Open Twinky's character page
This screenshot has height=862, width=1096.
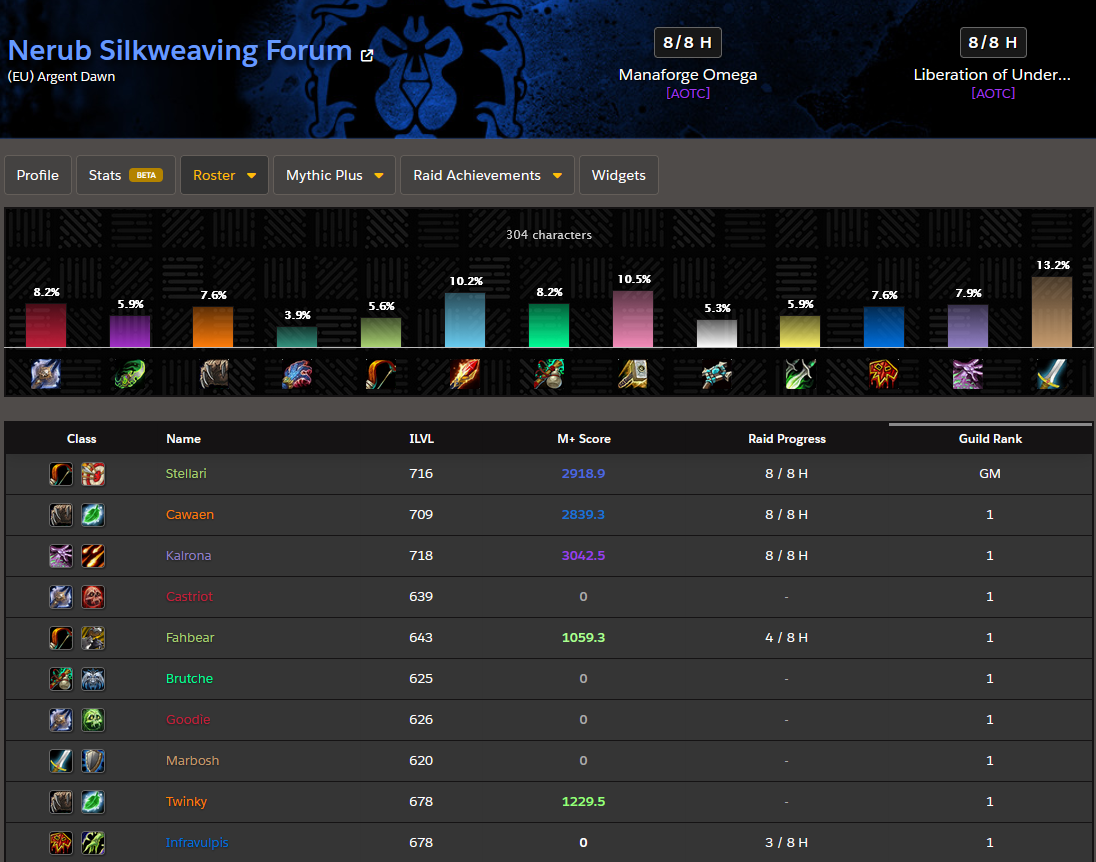(x=186, y=801)
